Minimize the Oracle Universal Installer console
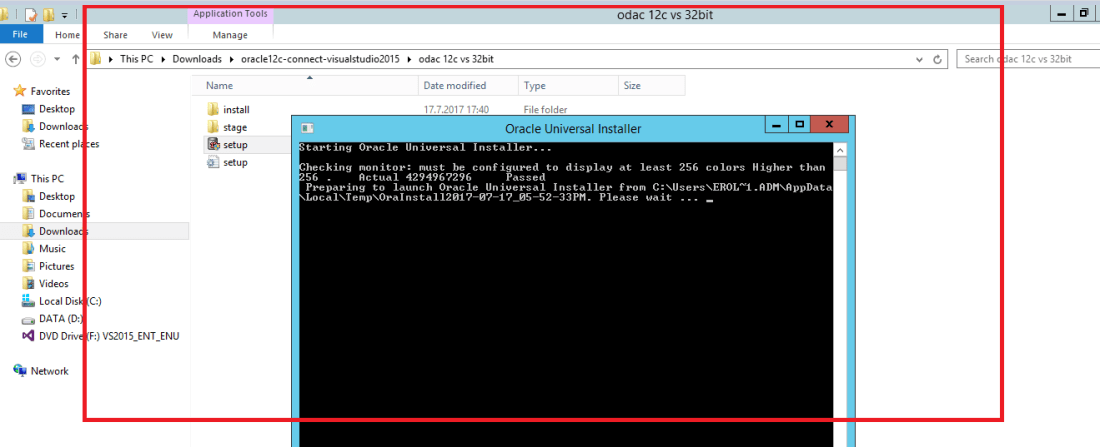The height and width of the screenshot is (447, 1100). (775, 126)
